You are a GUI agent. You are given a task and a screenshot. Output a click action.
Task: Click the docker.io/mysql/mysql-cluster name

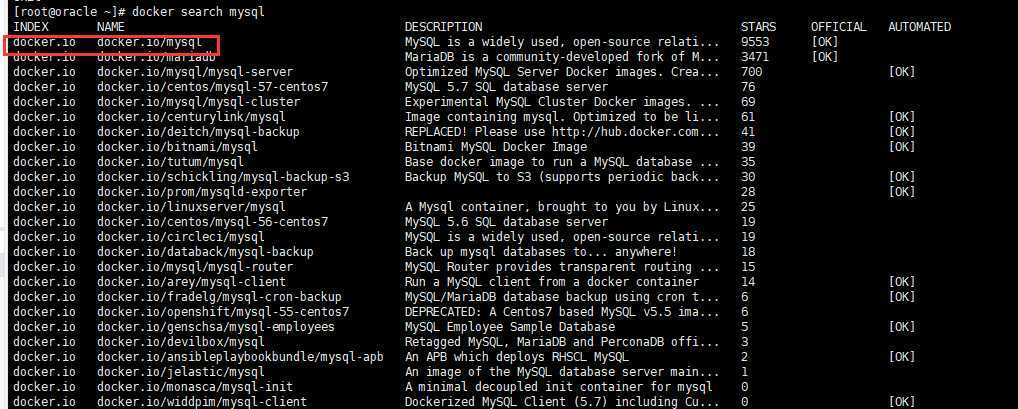coord(198,102)
